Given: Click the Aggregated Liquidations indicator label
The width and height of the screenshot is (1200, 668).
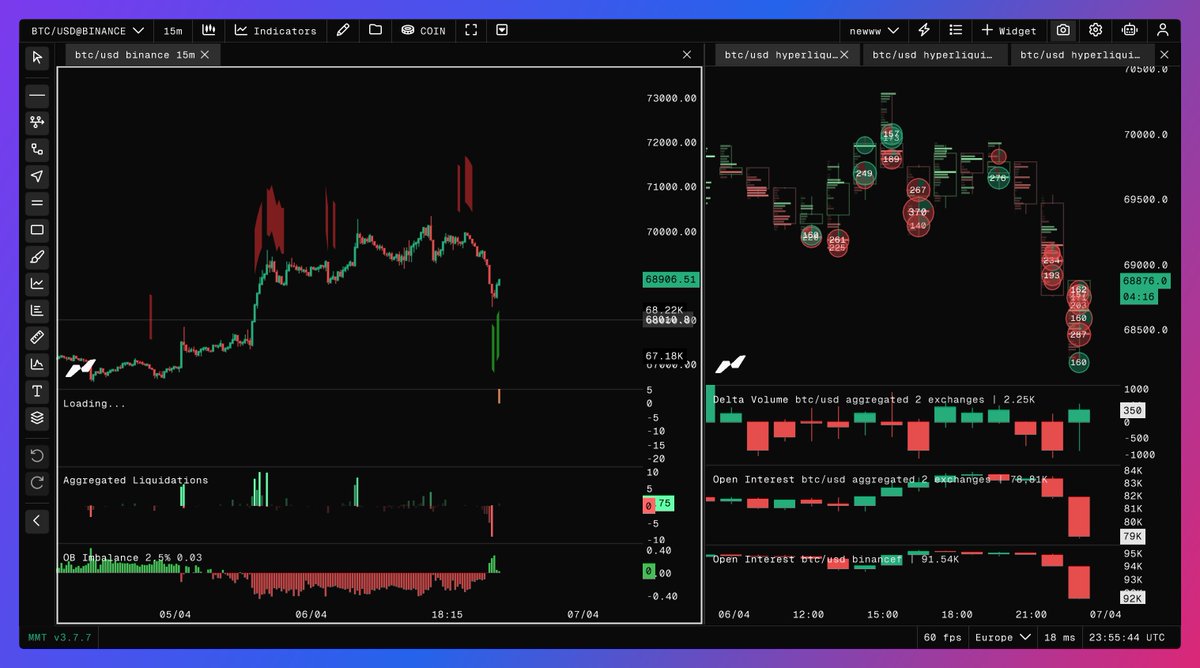Looking at the screenshot, I should point(135,480).
